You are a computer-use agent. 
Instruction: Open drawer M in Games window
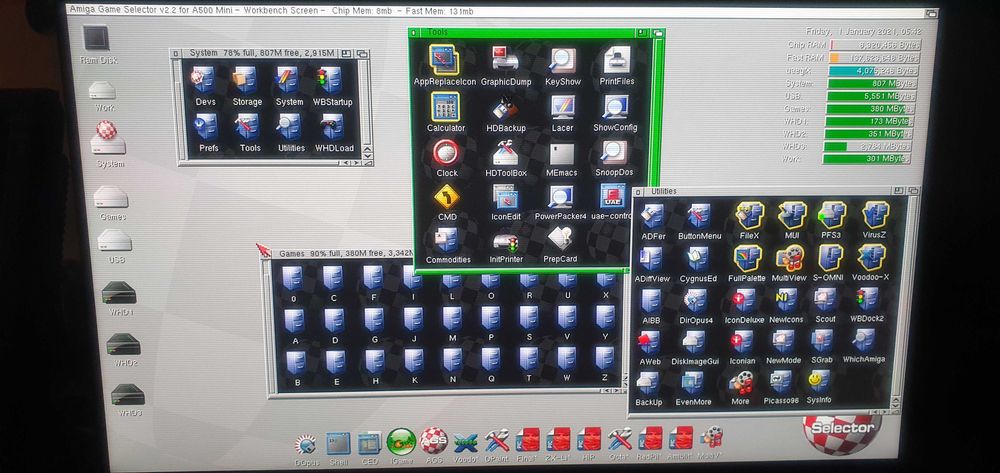[452, 318]
